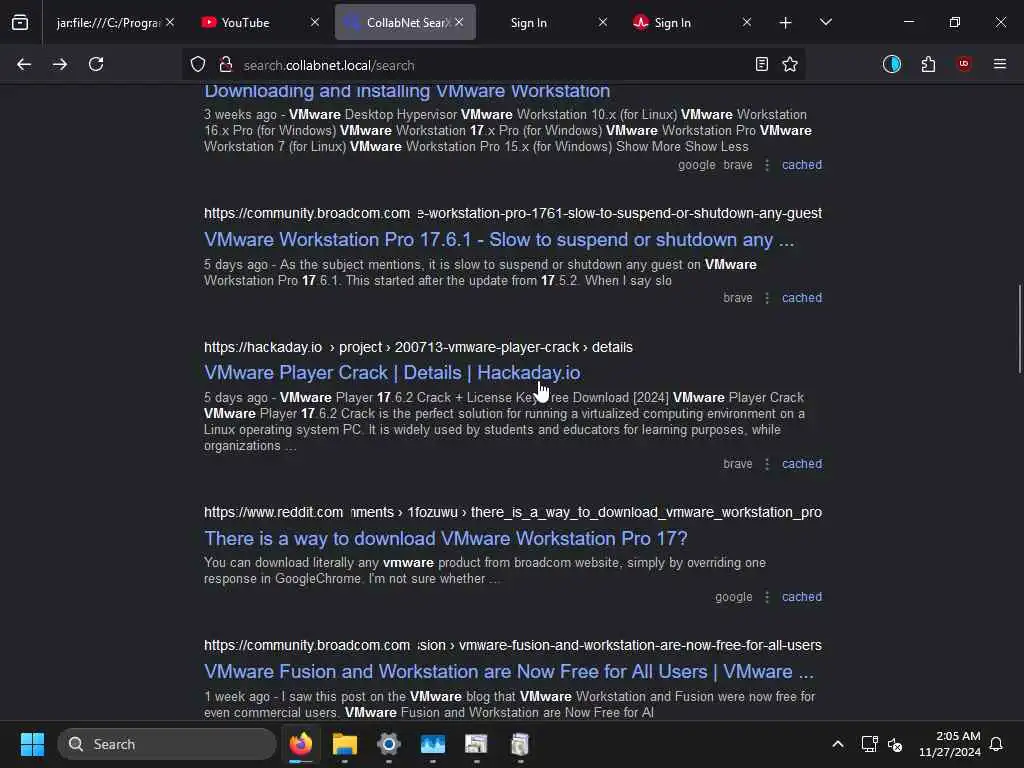The image size is (1024, 768).
Task: Click the site security padlock icon
Action: 226,64
